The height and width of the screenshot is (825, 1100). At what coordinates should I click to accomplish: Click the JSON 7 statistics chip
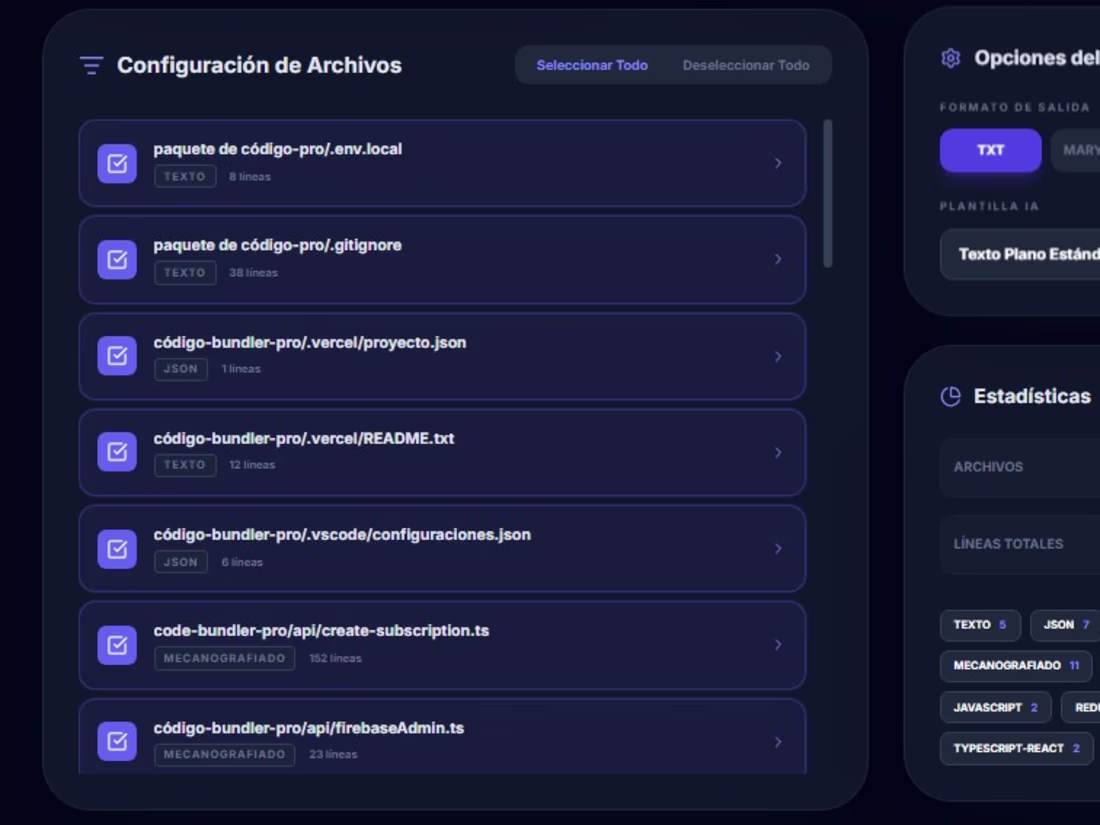(x=1063, y=624)
